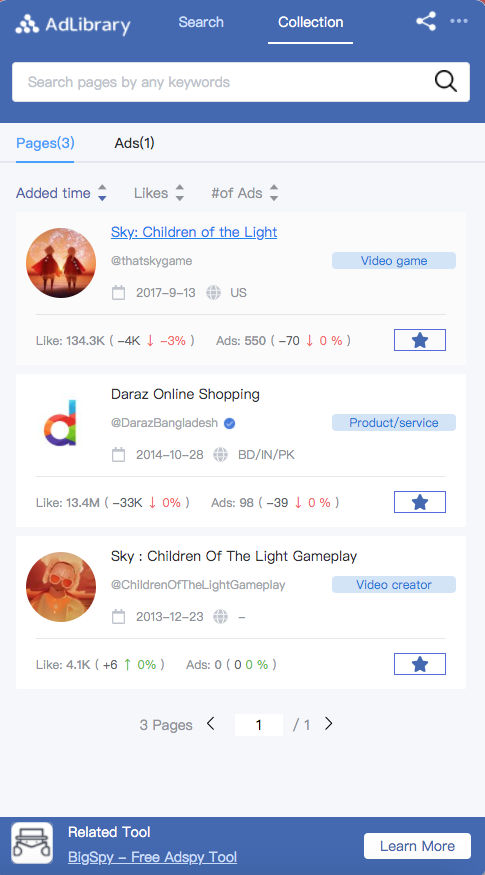The image size is (485, 875).
Task: Toggle star favorite for Sky: Children of the Light
Action: click(420, 340)
